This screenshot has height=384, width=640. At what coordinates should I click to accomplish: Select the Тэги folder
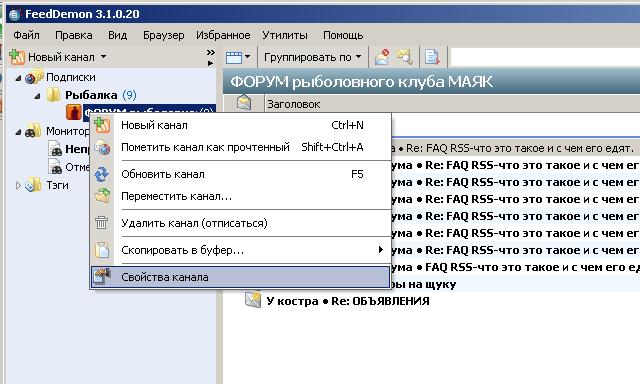pyautogui.click(x=57, y=185)
